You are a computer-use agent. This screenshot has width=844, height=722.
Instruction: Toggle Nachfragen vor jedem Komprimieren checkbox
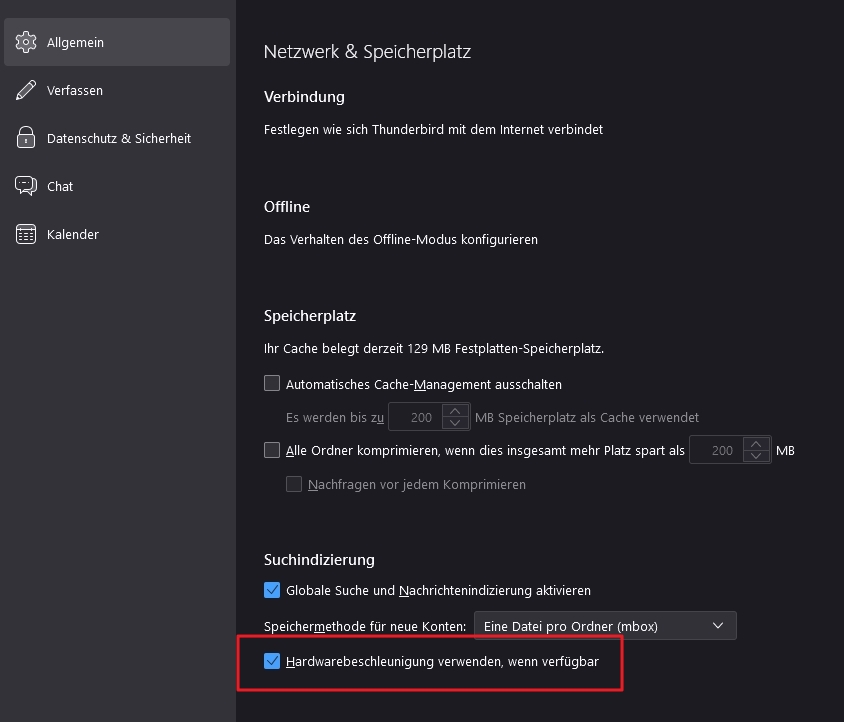pyautogui.click(x=294, y=484)
